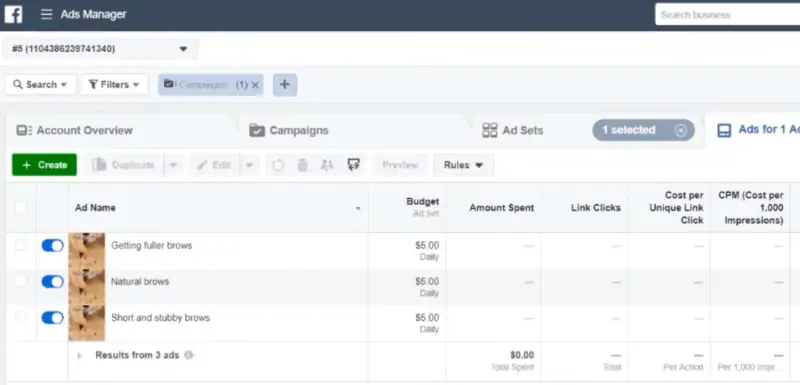Click the Account Overview icon

click(24, 131)
